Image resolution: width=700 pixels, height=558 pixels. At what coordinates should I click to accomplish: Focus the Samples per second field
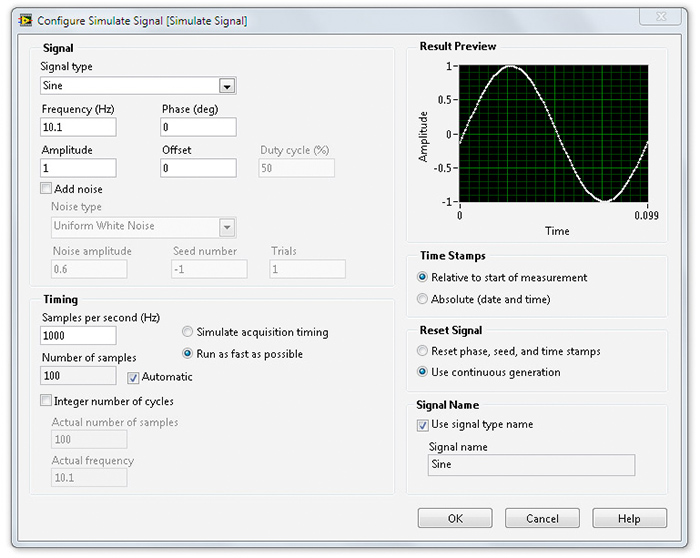78,336
